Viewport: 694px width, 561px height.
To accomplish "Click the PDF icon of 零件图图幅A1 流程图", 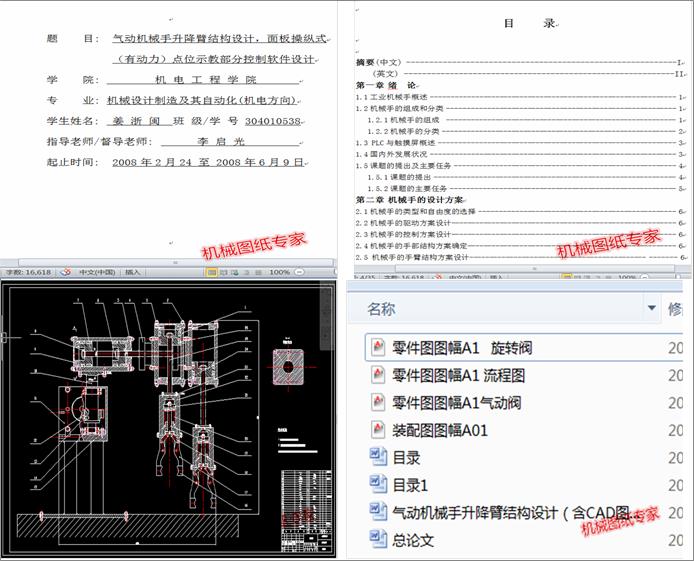I will (378, 375).
